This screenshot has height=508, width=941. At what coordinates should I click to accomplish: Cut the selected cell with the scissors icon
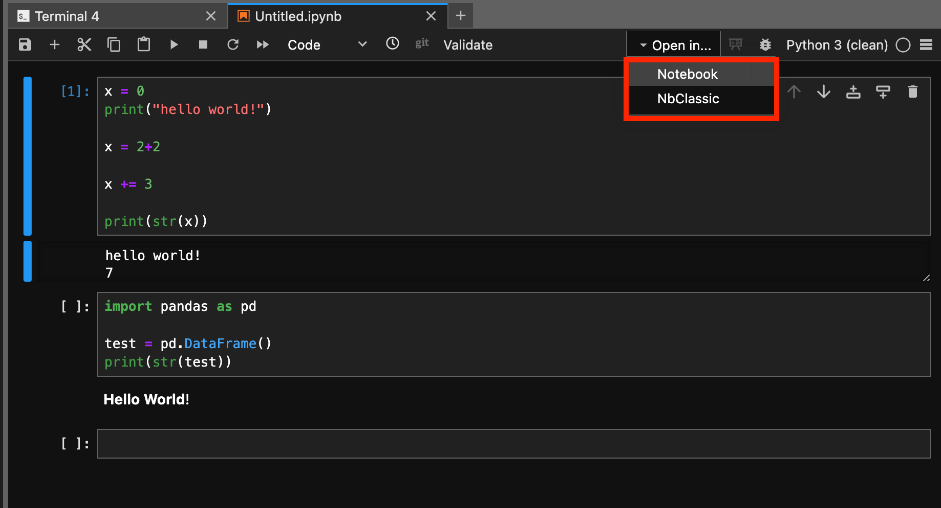[x=84, y=44]
